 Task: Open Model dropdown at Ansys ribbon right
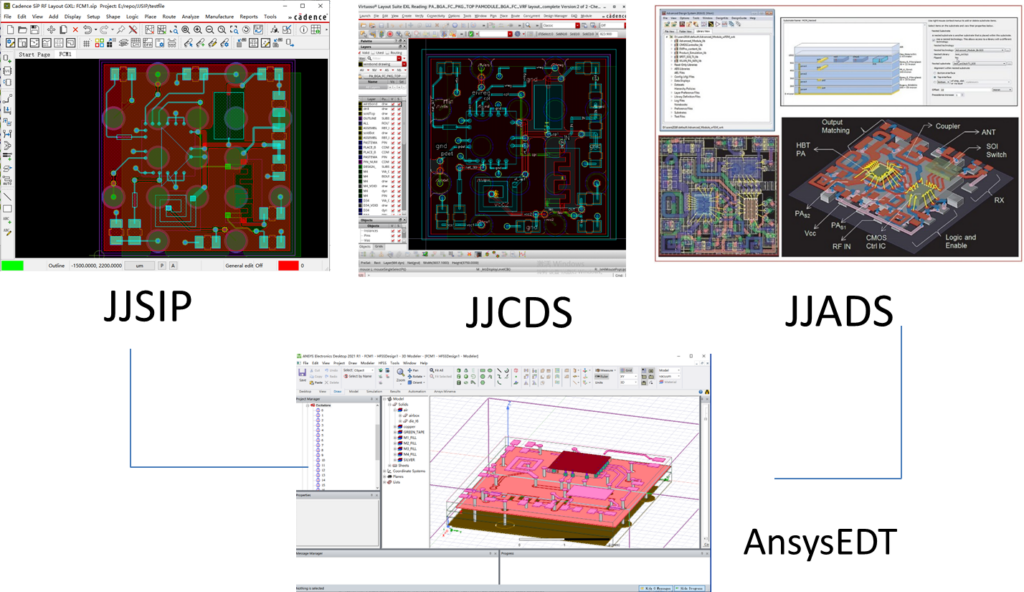click(669, 370)
